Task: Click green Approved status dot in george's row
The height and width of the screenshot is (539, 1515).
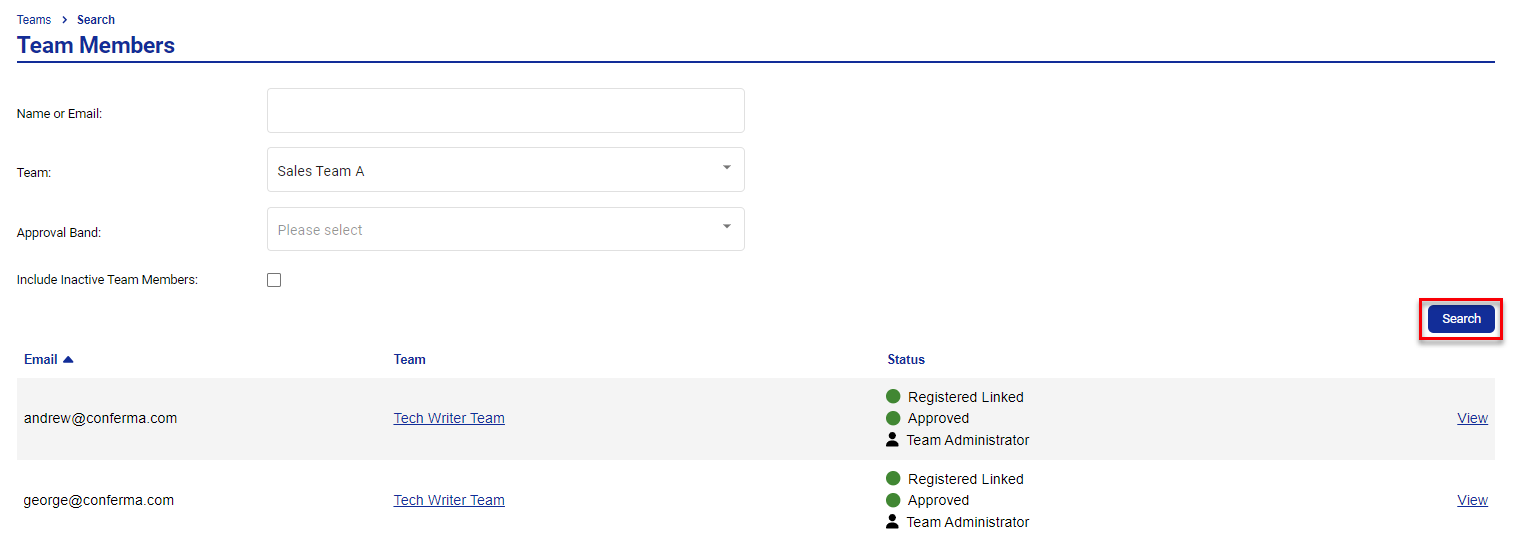Action: (x=893, y=500)
